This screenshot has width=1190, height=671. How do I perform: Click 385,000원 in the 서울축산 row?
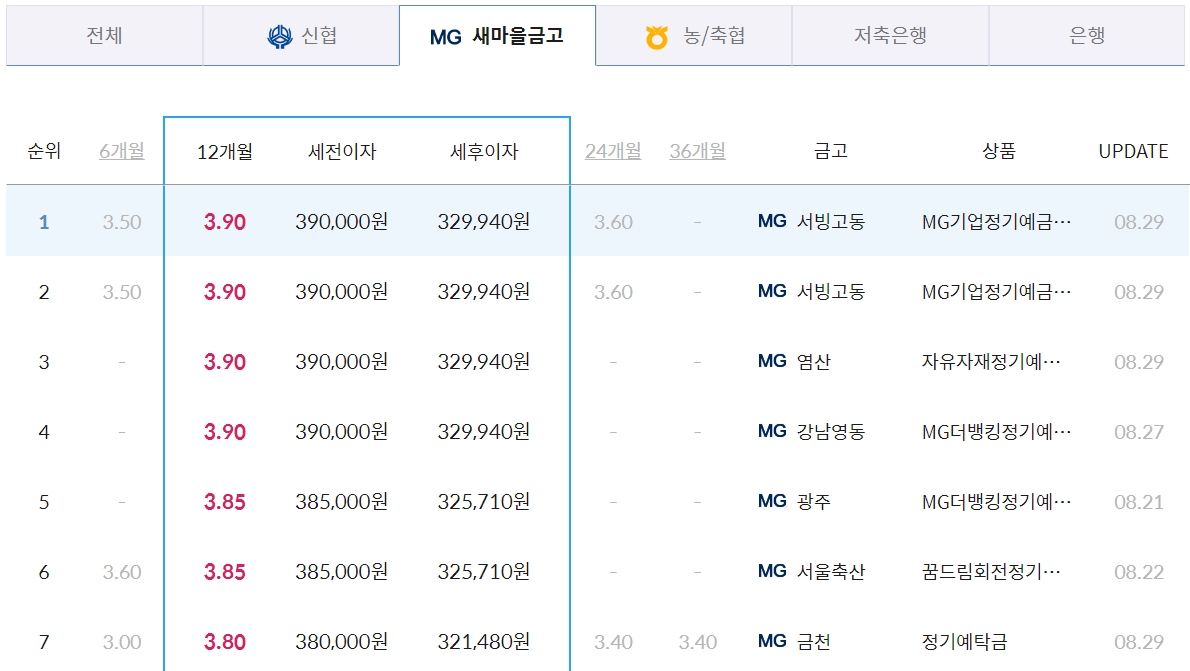click(342, 572)
